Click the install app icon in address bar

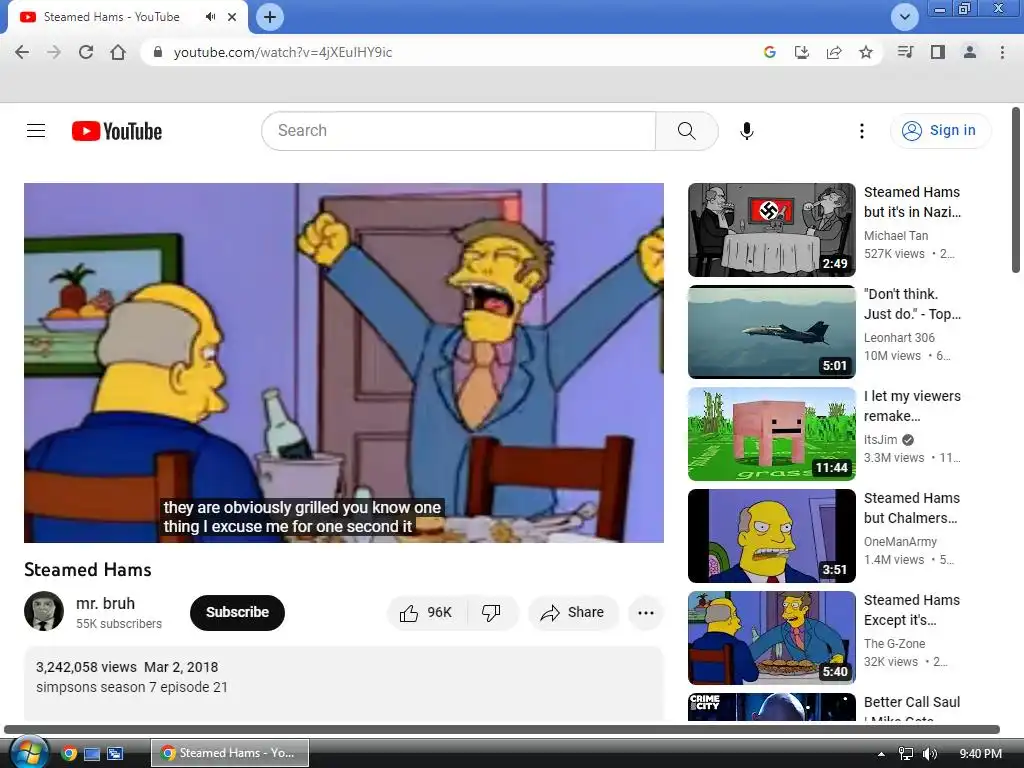(801, 52)
